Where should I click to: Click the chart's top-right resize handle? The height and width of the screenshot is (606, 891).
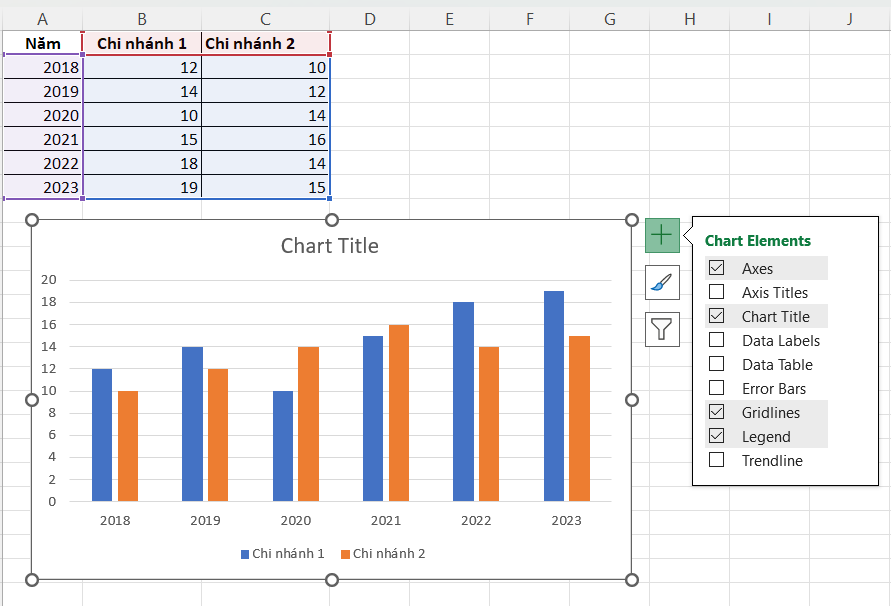coord(631,220)
